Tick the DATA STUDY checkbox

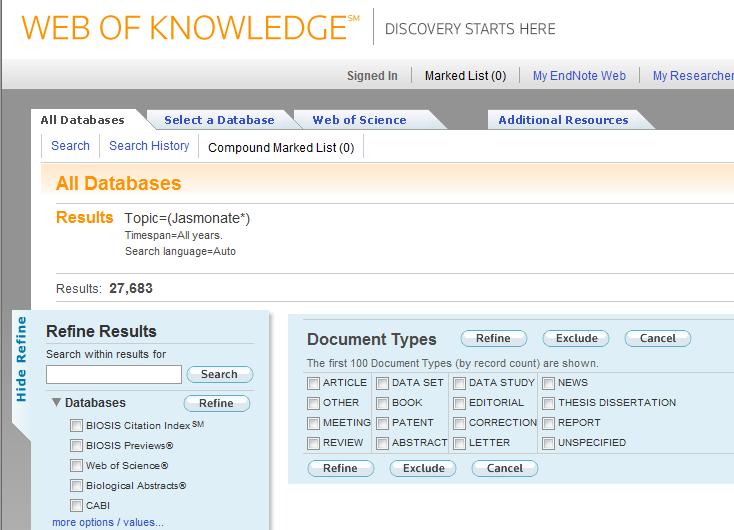(x=460, y=383)
